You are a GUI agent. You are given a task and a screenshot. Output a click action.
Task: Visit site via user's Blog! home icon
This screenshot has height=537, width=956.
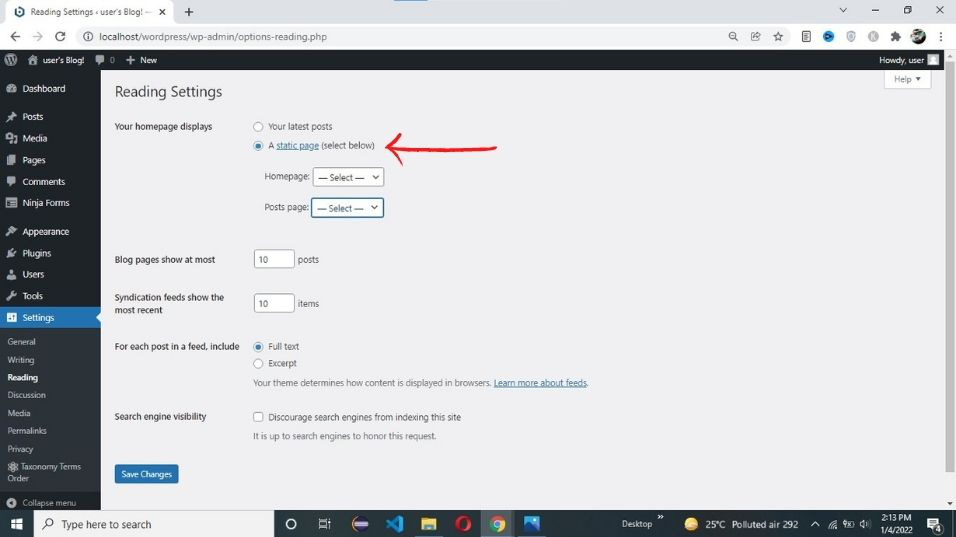(x=33, y=60)
